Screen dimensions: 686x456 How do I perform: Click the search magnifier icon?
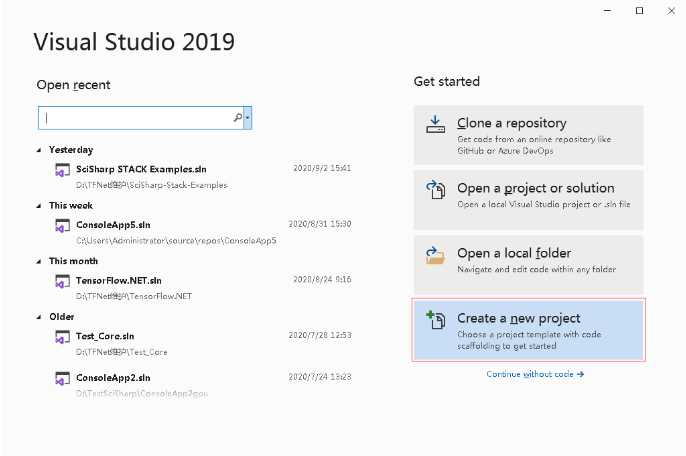(x=238, y=118)
